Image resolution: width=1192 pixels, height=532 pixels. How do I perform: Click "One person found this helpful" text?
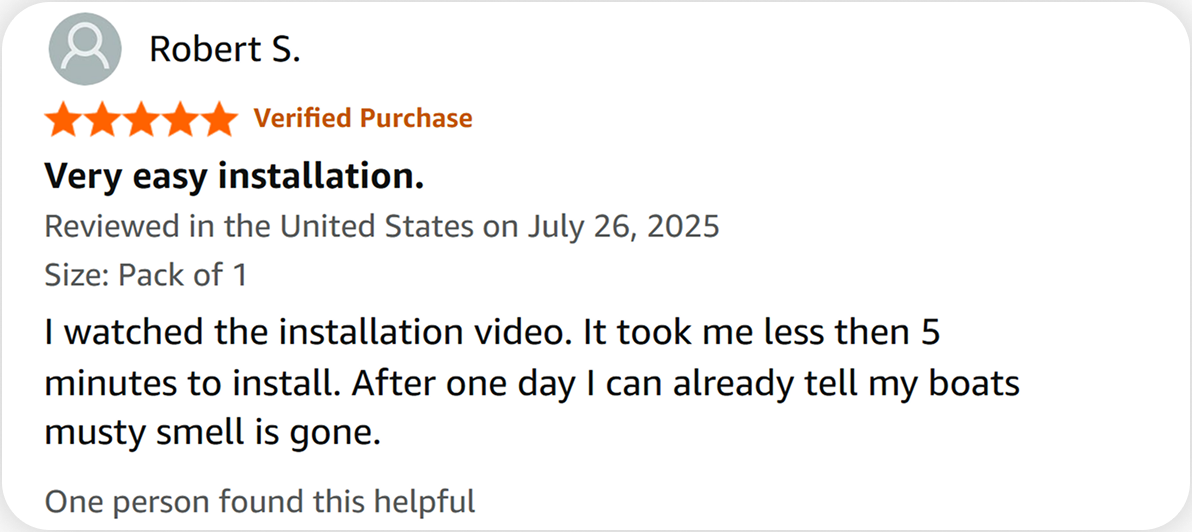(260, 502)
